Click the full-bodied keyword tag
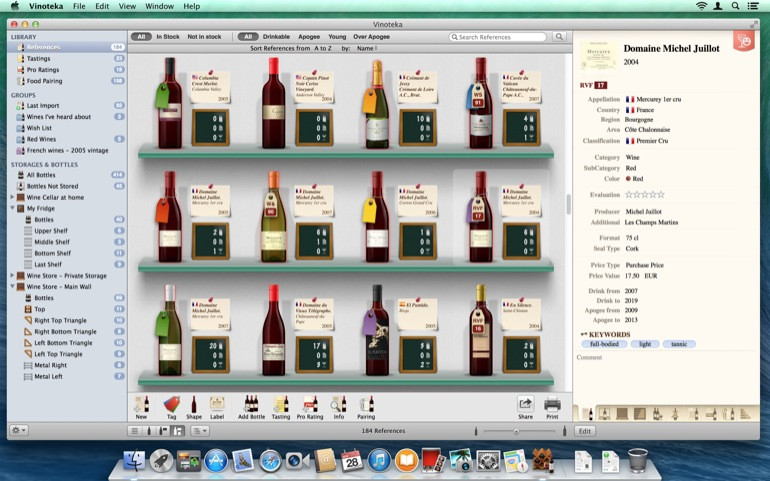Viewport: 770px width, 481px height. tap(605, 344)
